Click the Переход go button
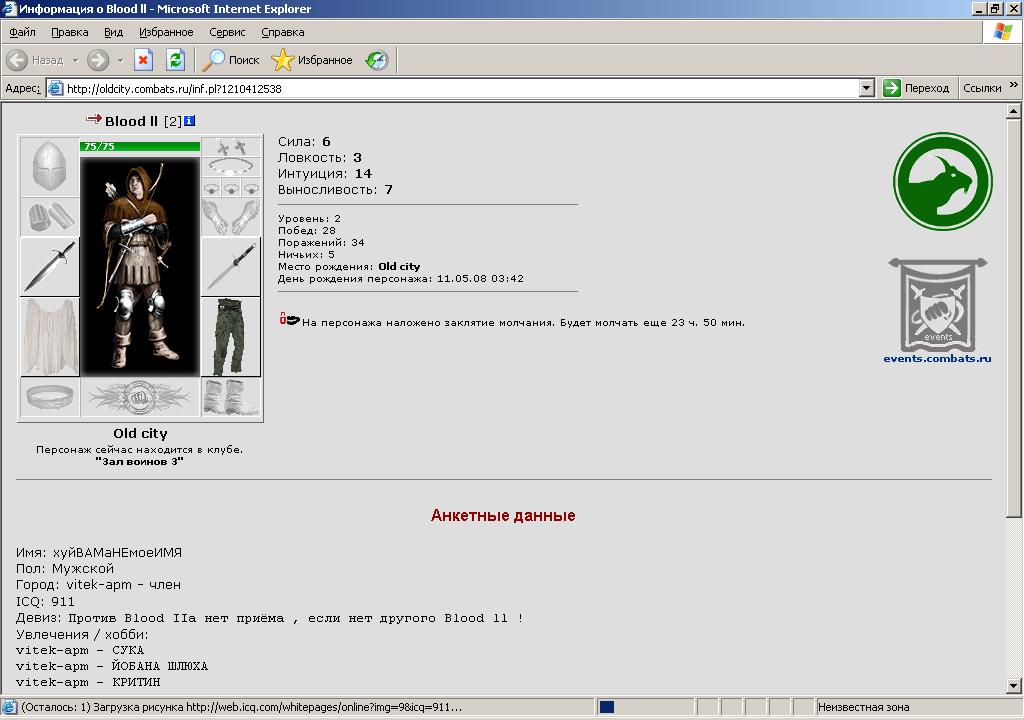 tap(916, 88)
